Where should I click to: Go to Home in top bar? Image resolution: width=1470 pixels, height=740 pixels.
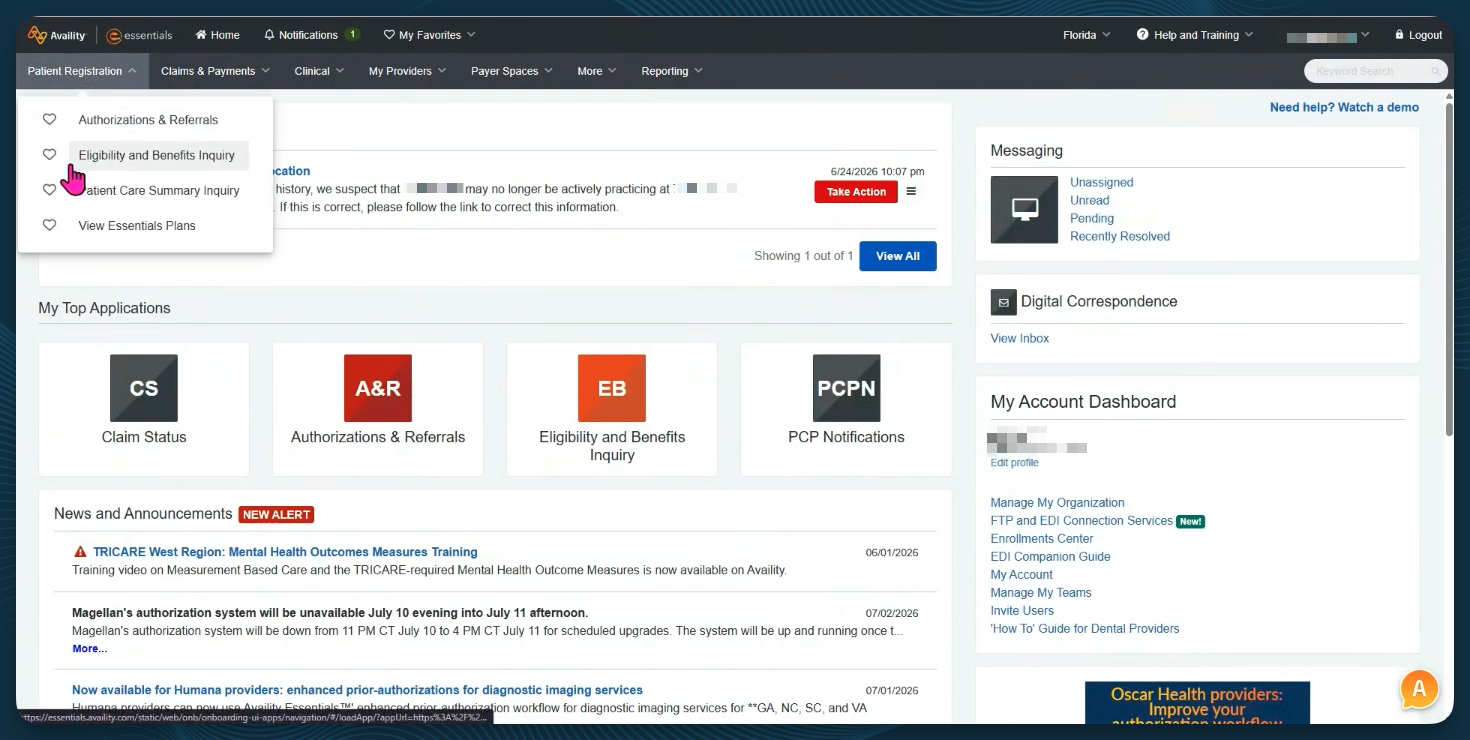[x=217, y=35]
